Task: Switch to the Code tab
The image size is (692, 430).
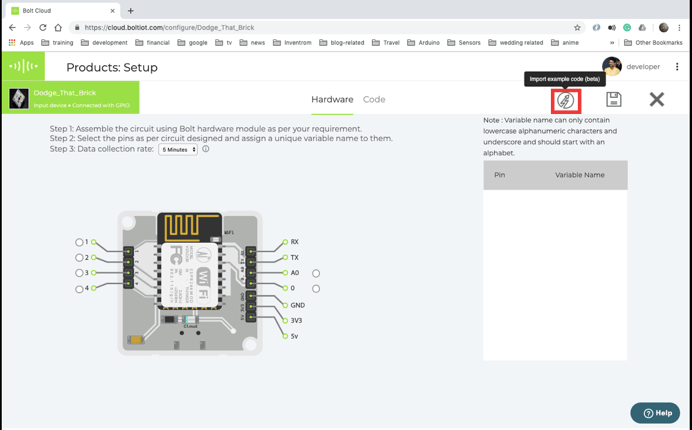Action: click(x=374, y=99)
